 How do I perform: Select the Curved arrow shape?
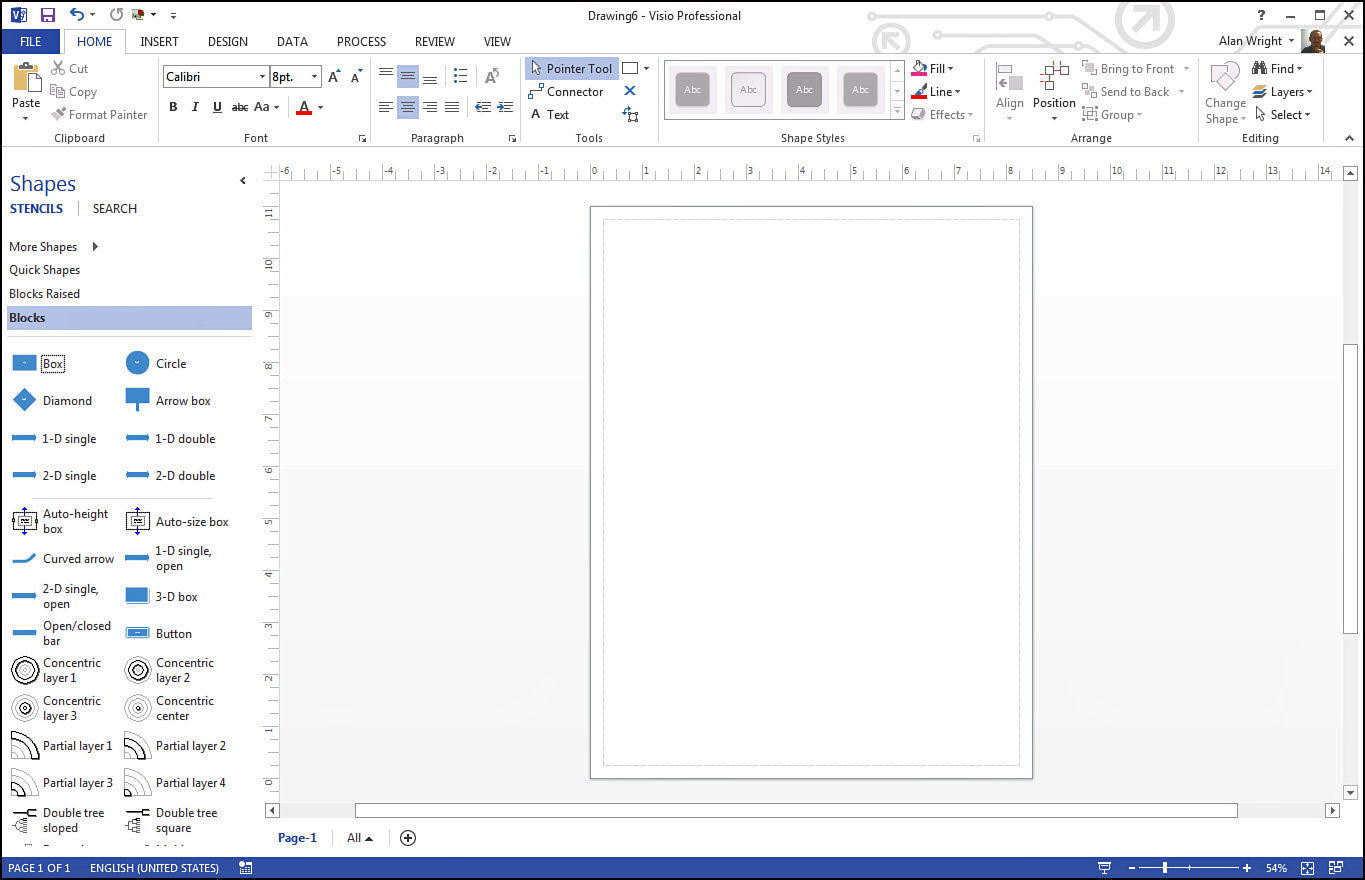(63, 559)
